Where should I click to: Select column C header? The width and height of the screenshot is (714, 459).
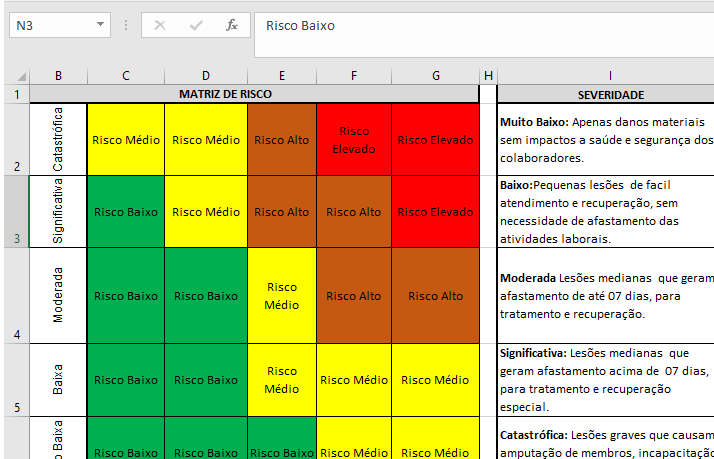pyautogui.click(x=125, y=76)
